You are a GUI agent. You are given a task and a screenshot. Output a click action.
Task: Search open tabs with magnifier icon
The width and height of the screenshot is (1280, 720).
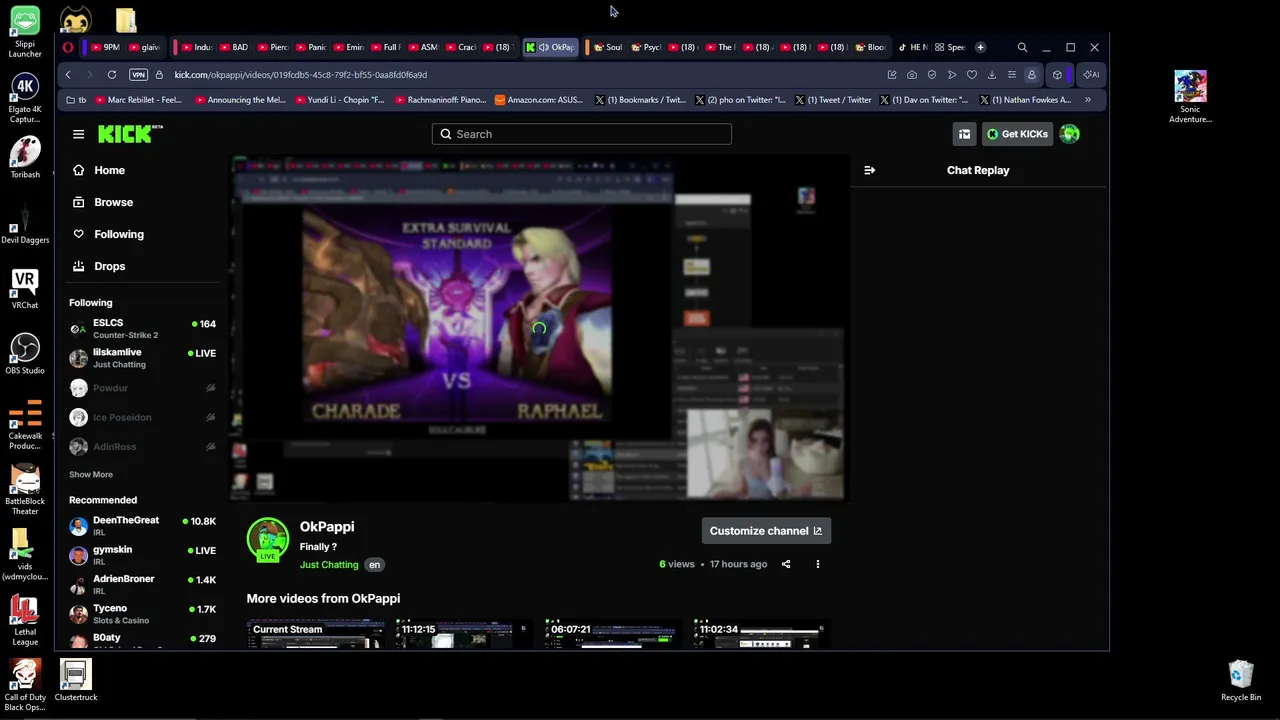tap(1022, 47)
